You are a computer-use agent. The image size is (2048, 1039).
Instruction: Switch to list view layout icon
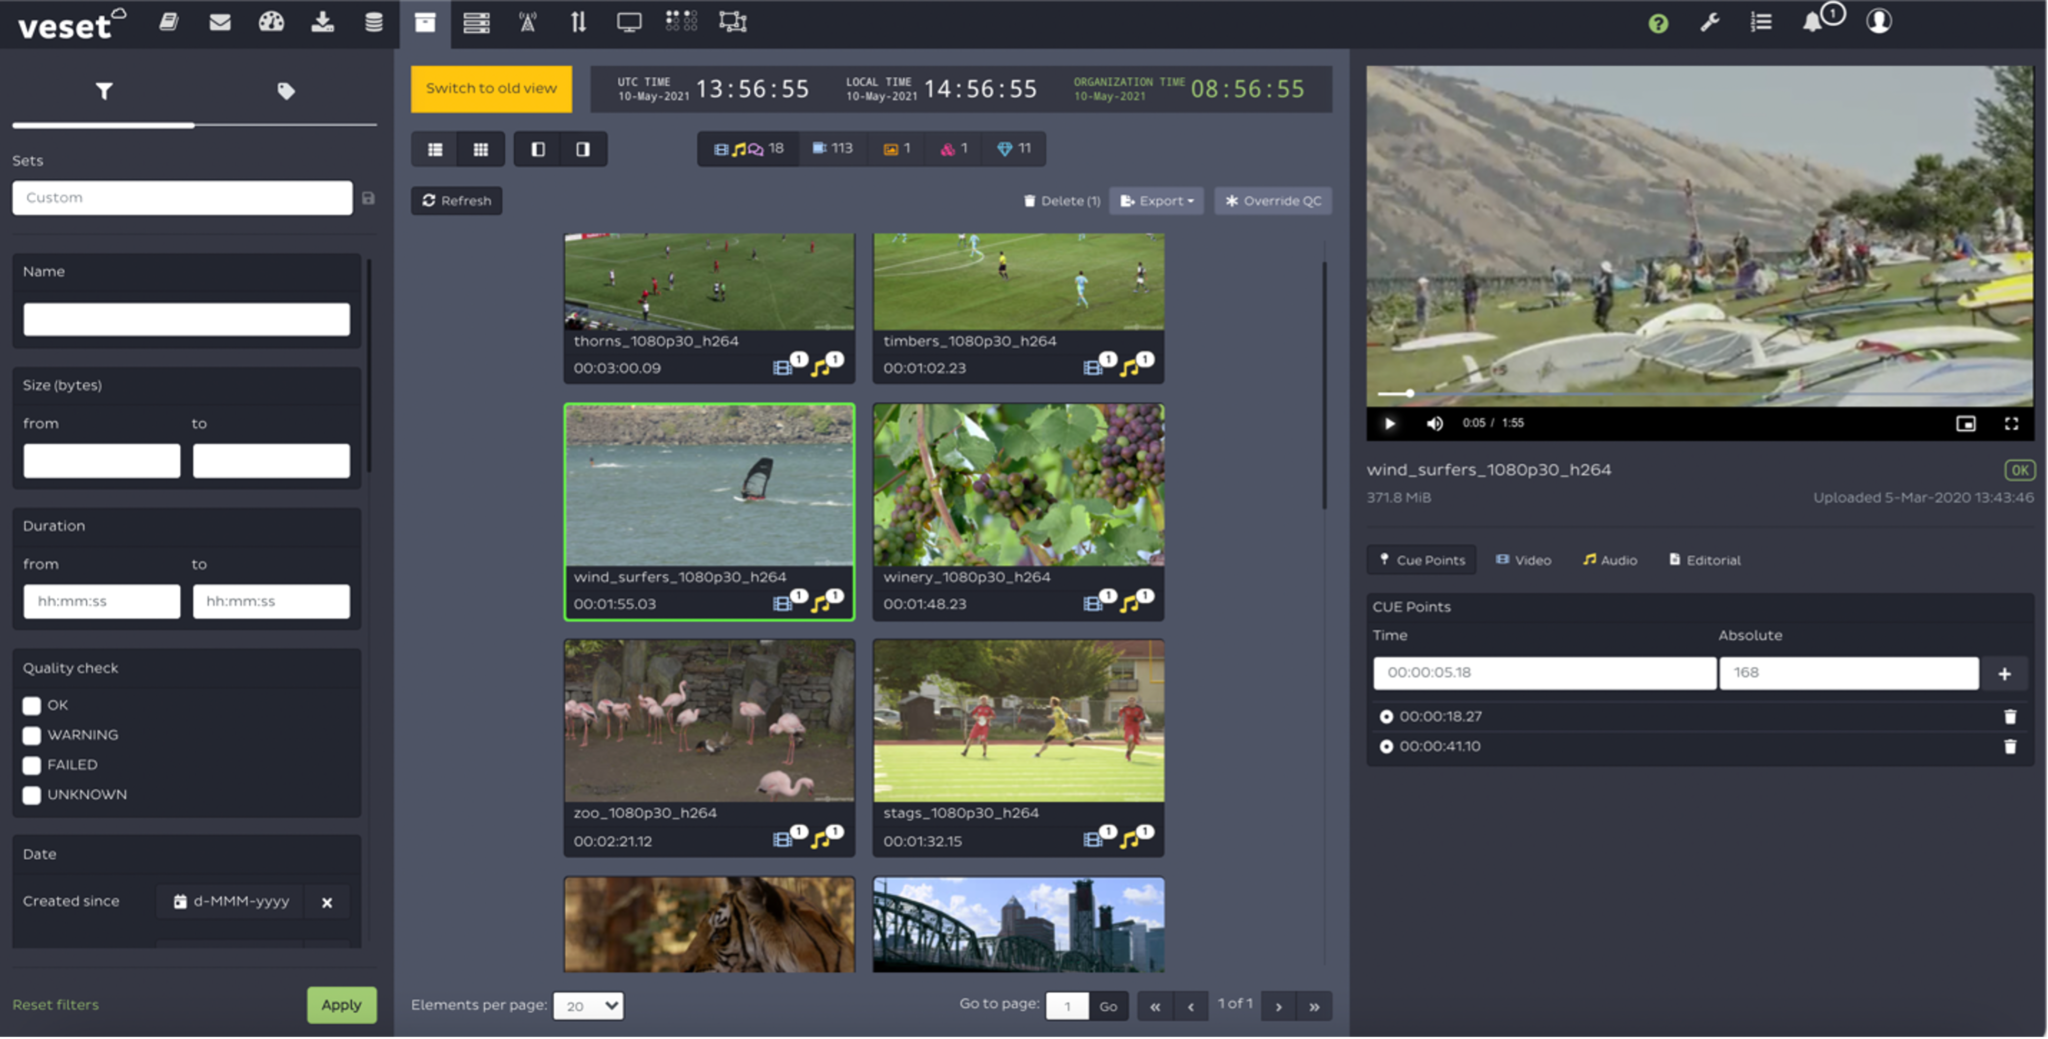click(435, 149)
